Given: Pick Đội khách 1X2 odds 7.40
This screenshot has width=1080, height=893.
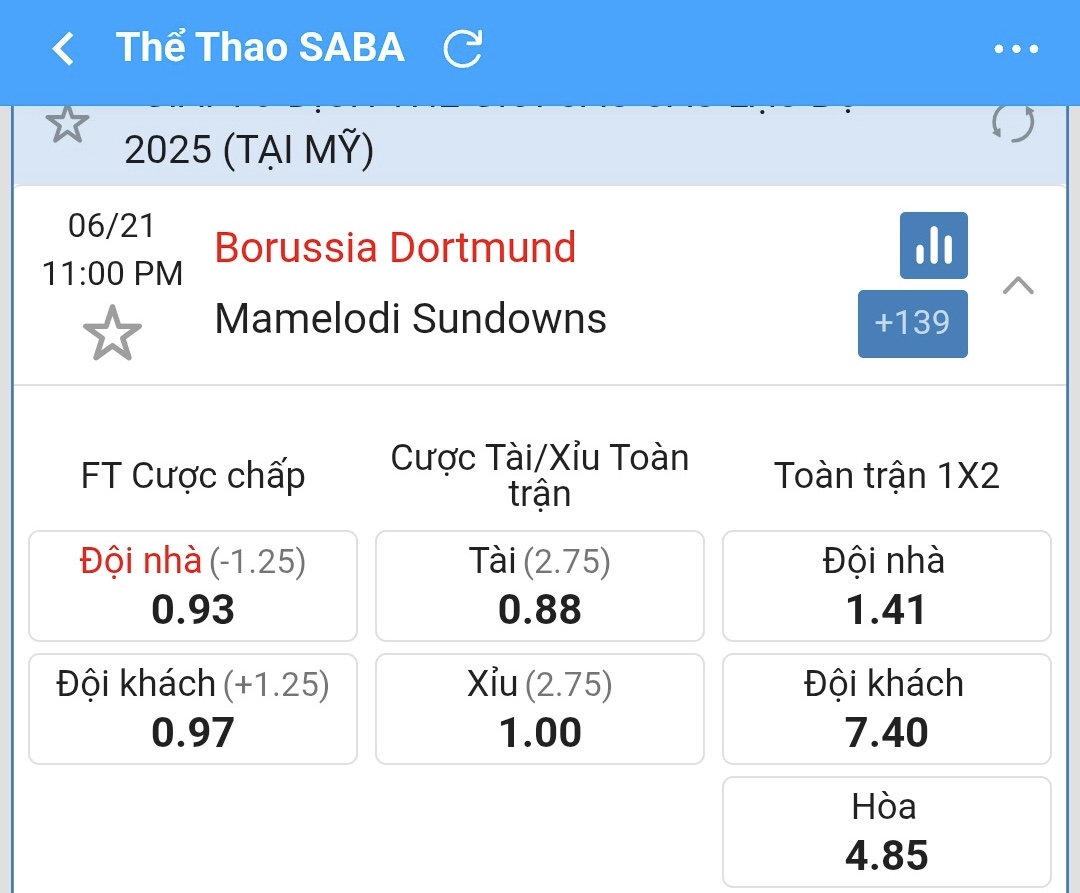Looking at the screenshot, I should (886, 709).
